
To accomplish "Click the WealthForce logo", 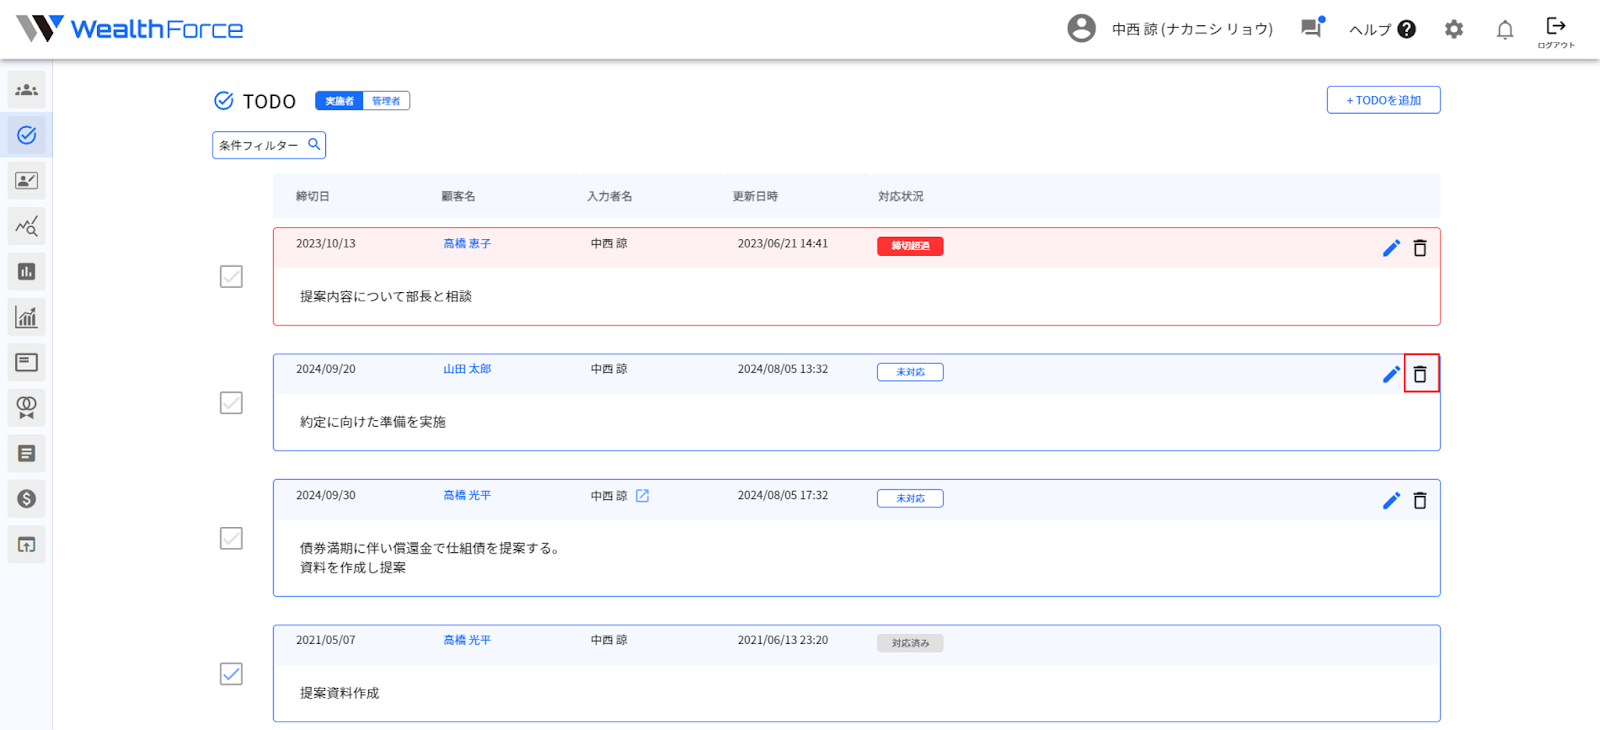I will coord(130,28).
